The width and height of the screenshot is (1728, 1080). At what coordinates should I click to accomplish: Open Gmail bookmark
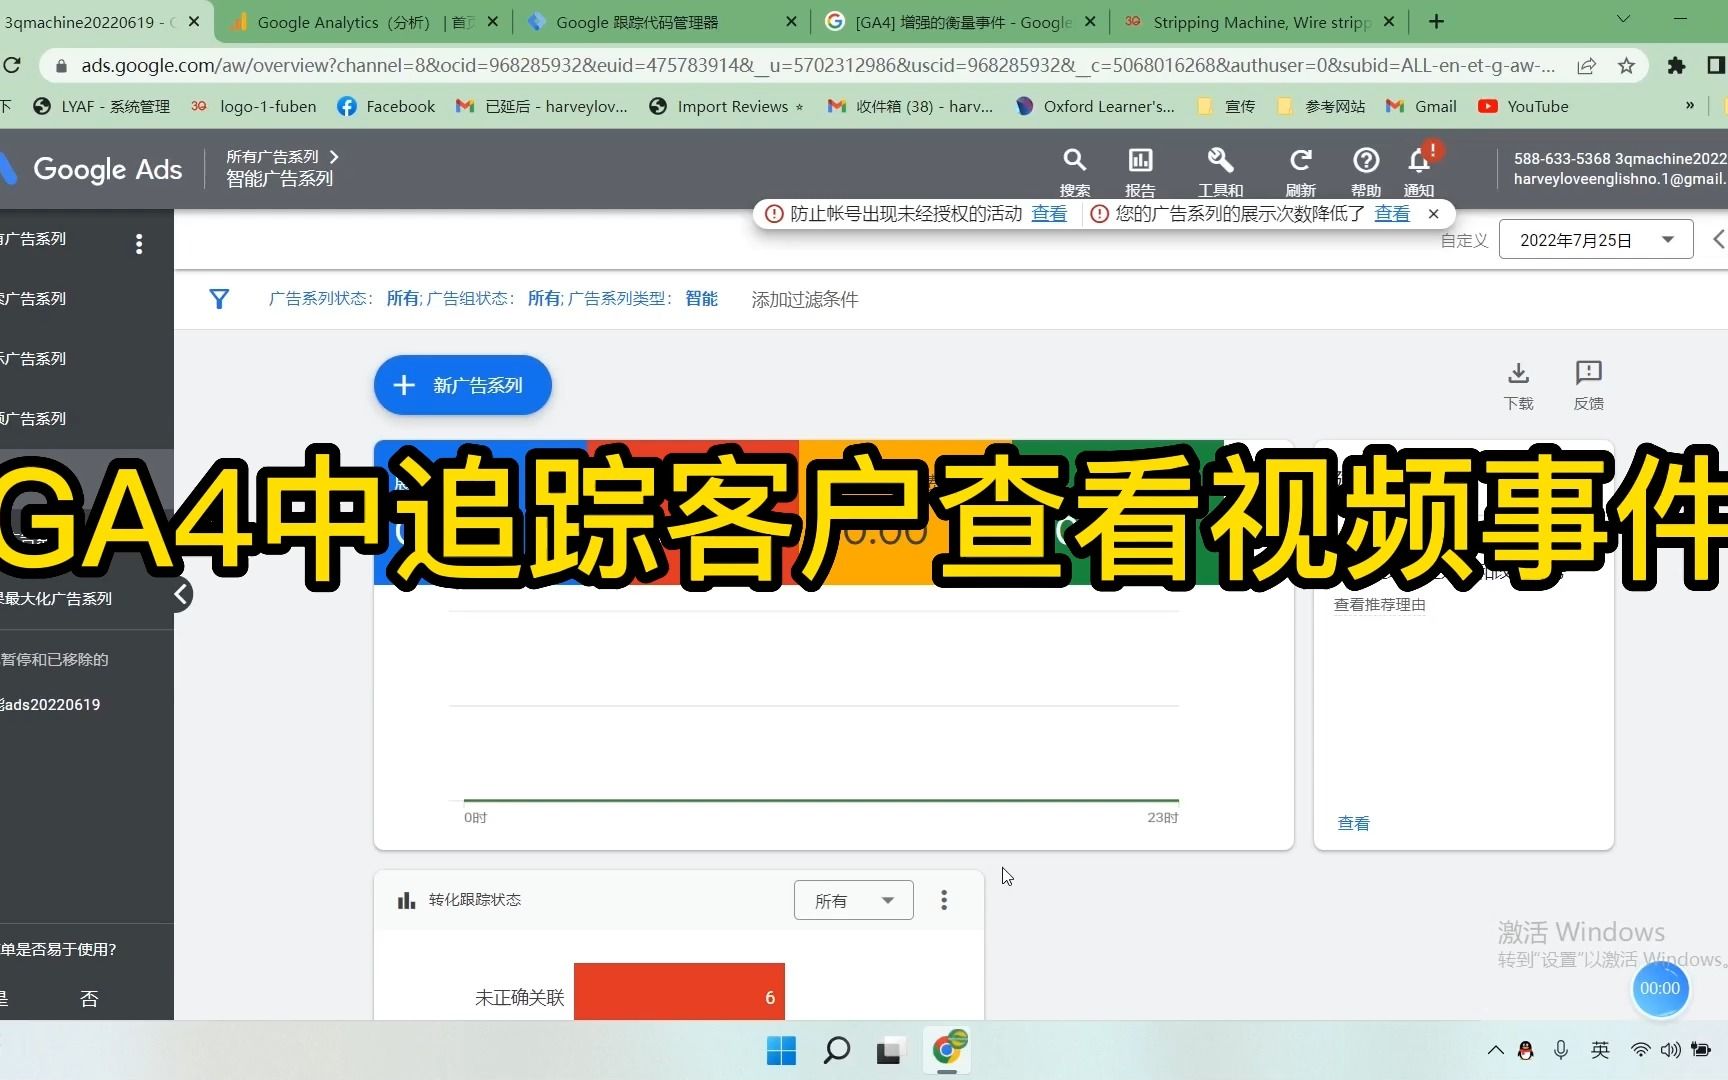[1421, 106]
